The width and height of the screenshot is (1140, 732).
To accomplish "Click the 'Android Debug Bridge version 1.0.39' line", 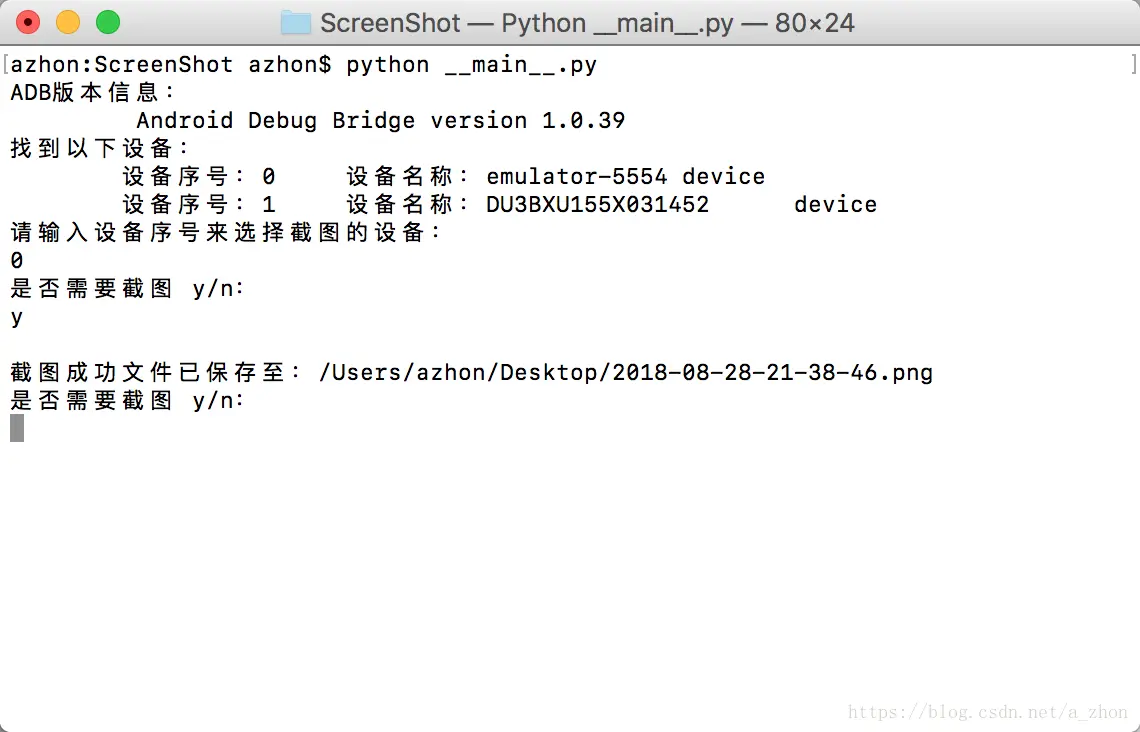I will coord(380,121).
